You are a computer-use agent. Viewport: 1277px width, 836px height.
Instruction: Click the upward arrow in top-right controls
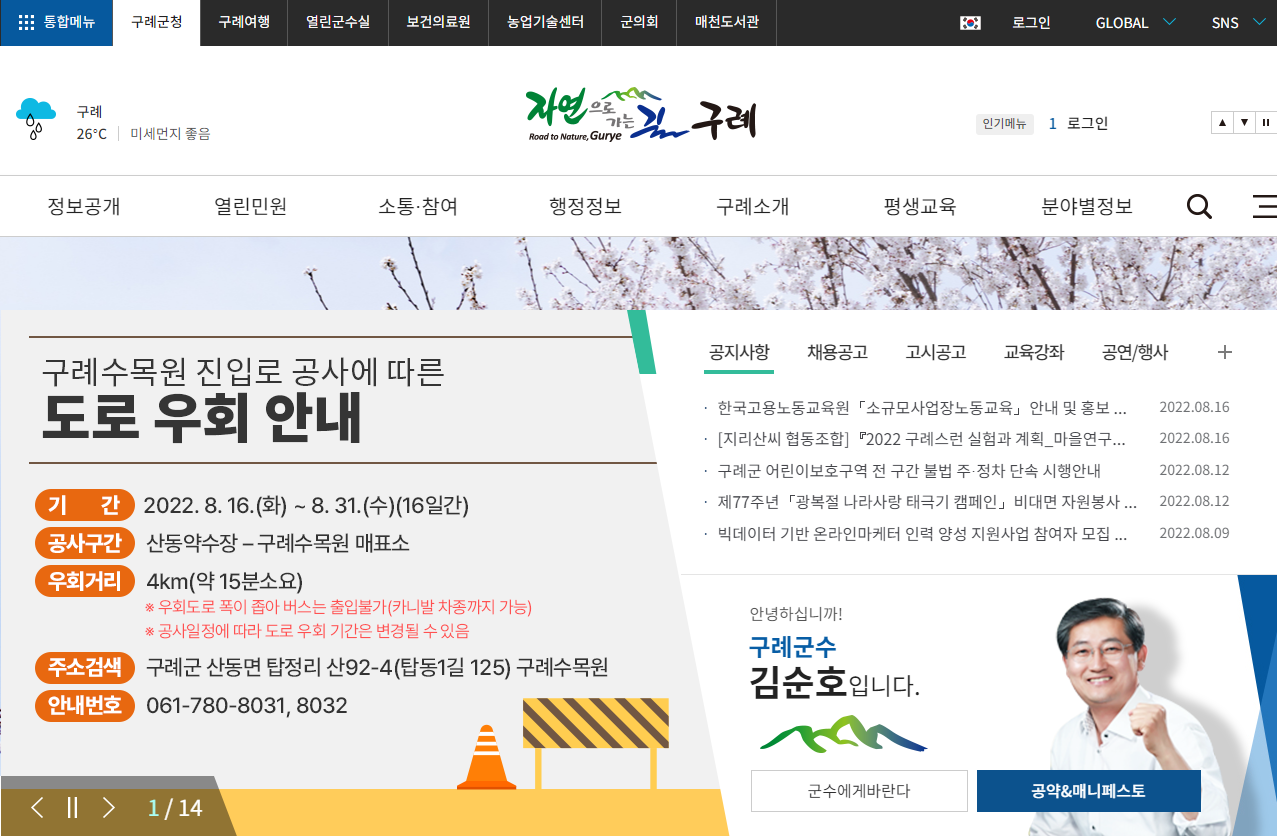[x=1221, y=122]
